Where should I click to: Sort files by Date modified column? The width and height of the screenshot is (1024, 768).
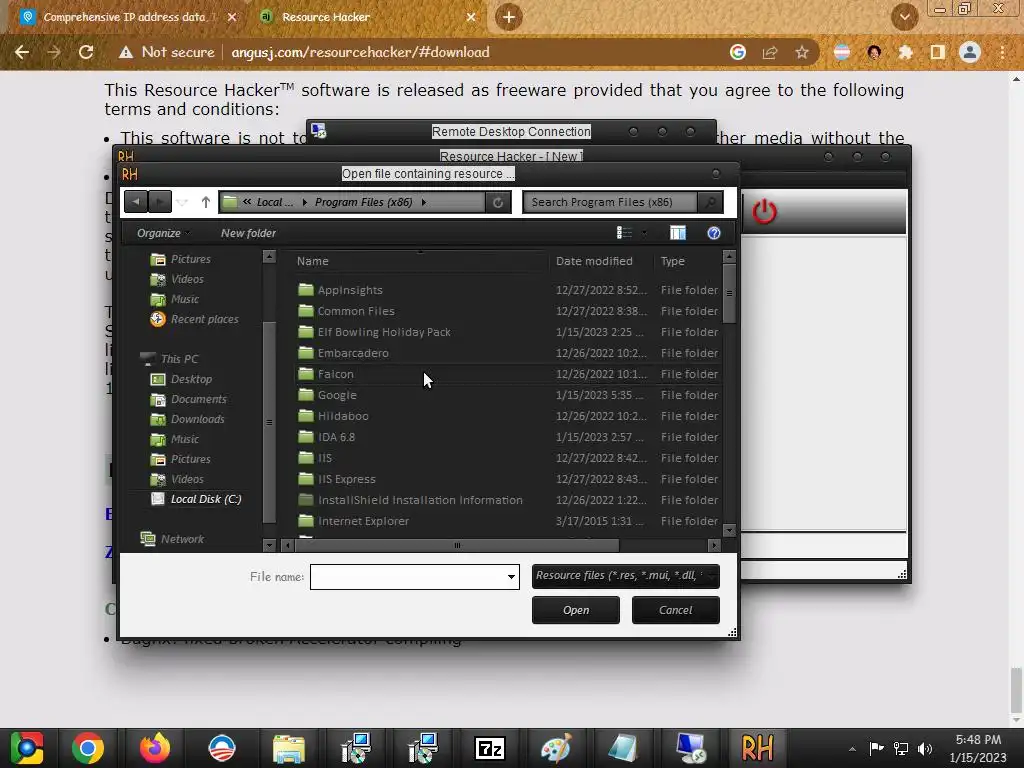pos(601,261)
